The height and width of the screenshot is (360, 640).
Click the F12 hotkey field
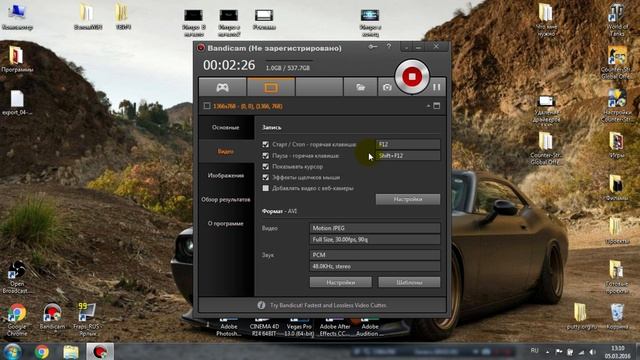tap(408, 144)
